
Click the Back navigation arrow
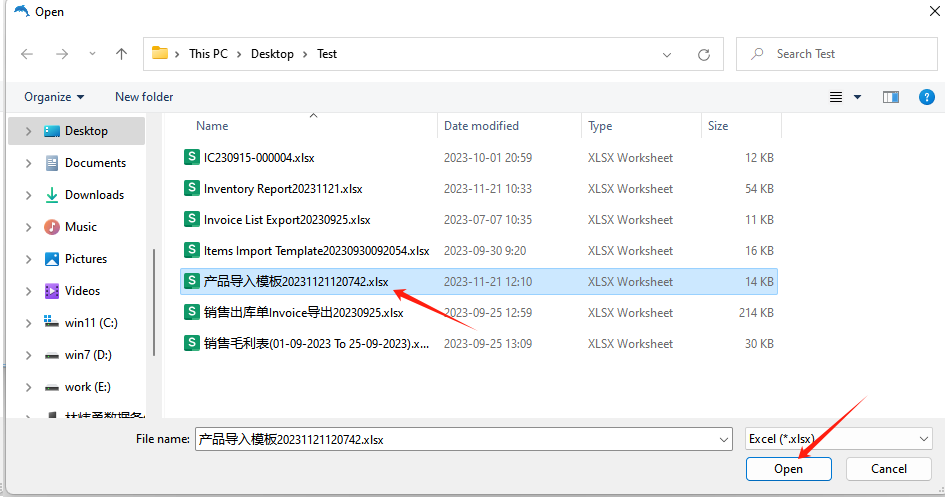[27, 54]
